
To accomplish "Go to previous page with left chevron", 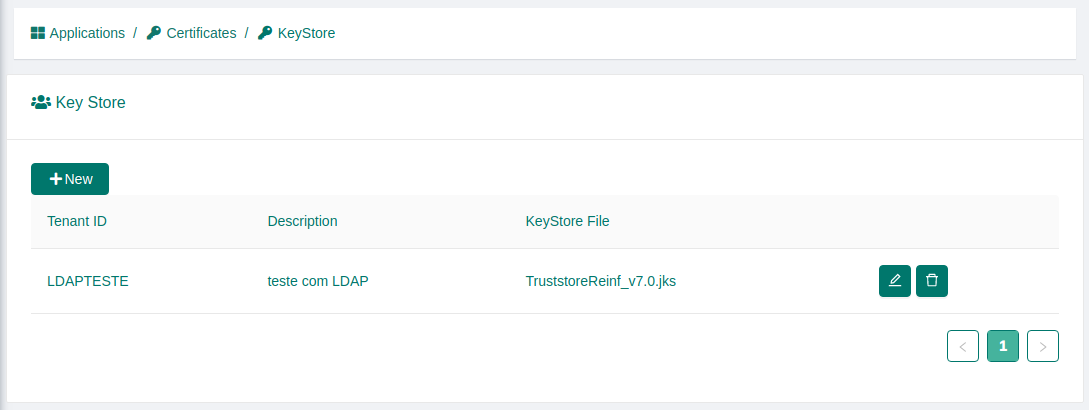I will pyautogui.click(x=963, y=346).
